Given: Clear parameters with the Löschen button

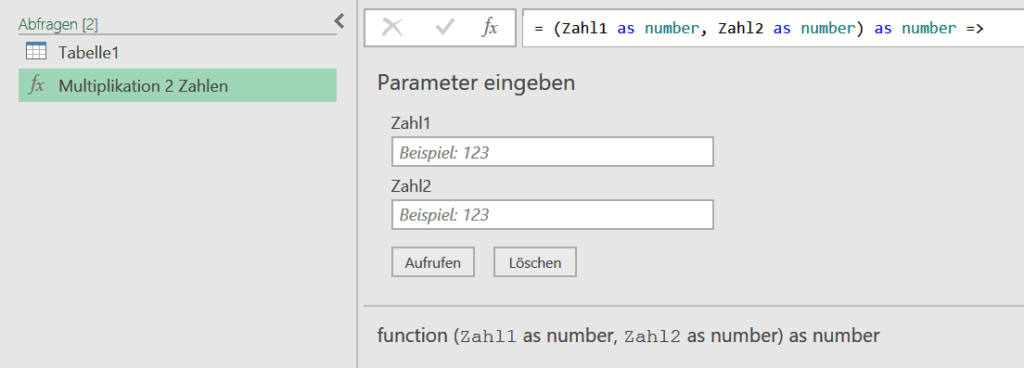Looking at the screenshot, I should pyautogui.click(x=535, y=262).
